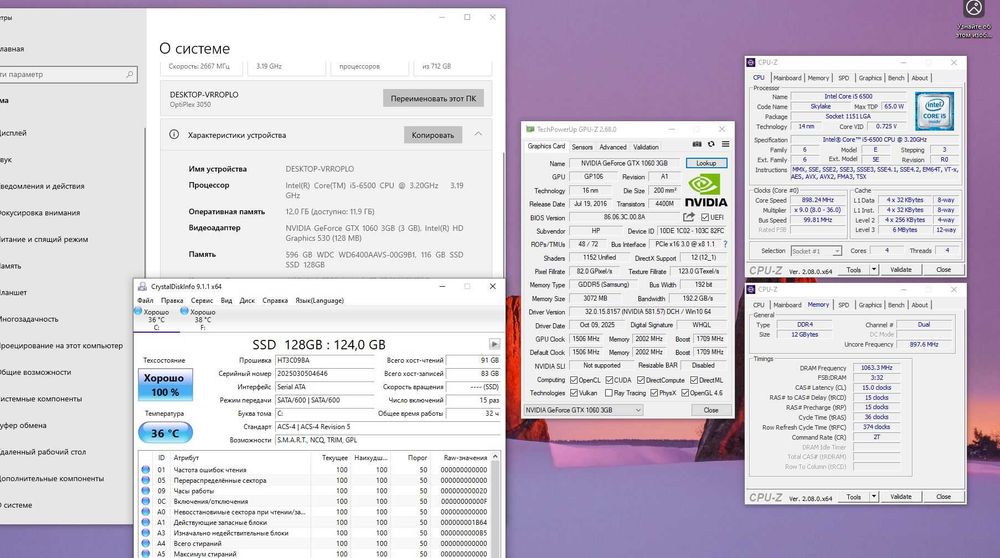Open Tools dropdown arrow in upper CPU-Z window
The image size is (1000, 558).
pos(874,270)
